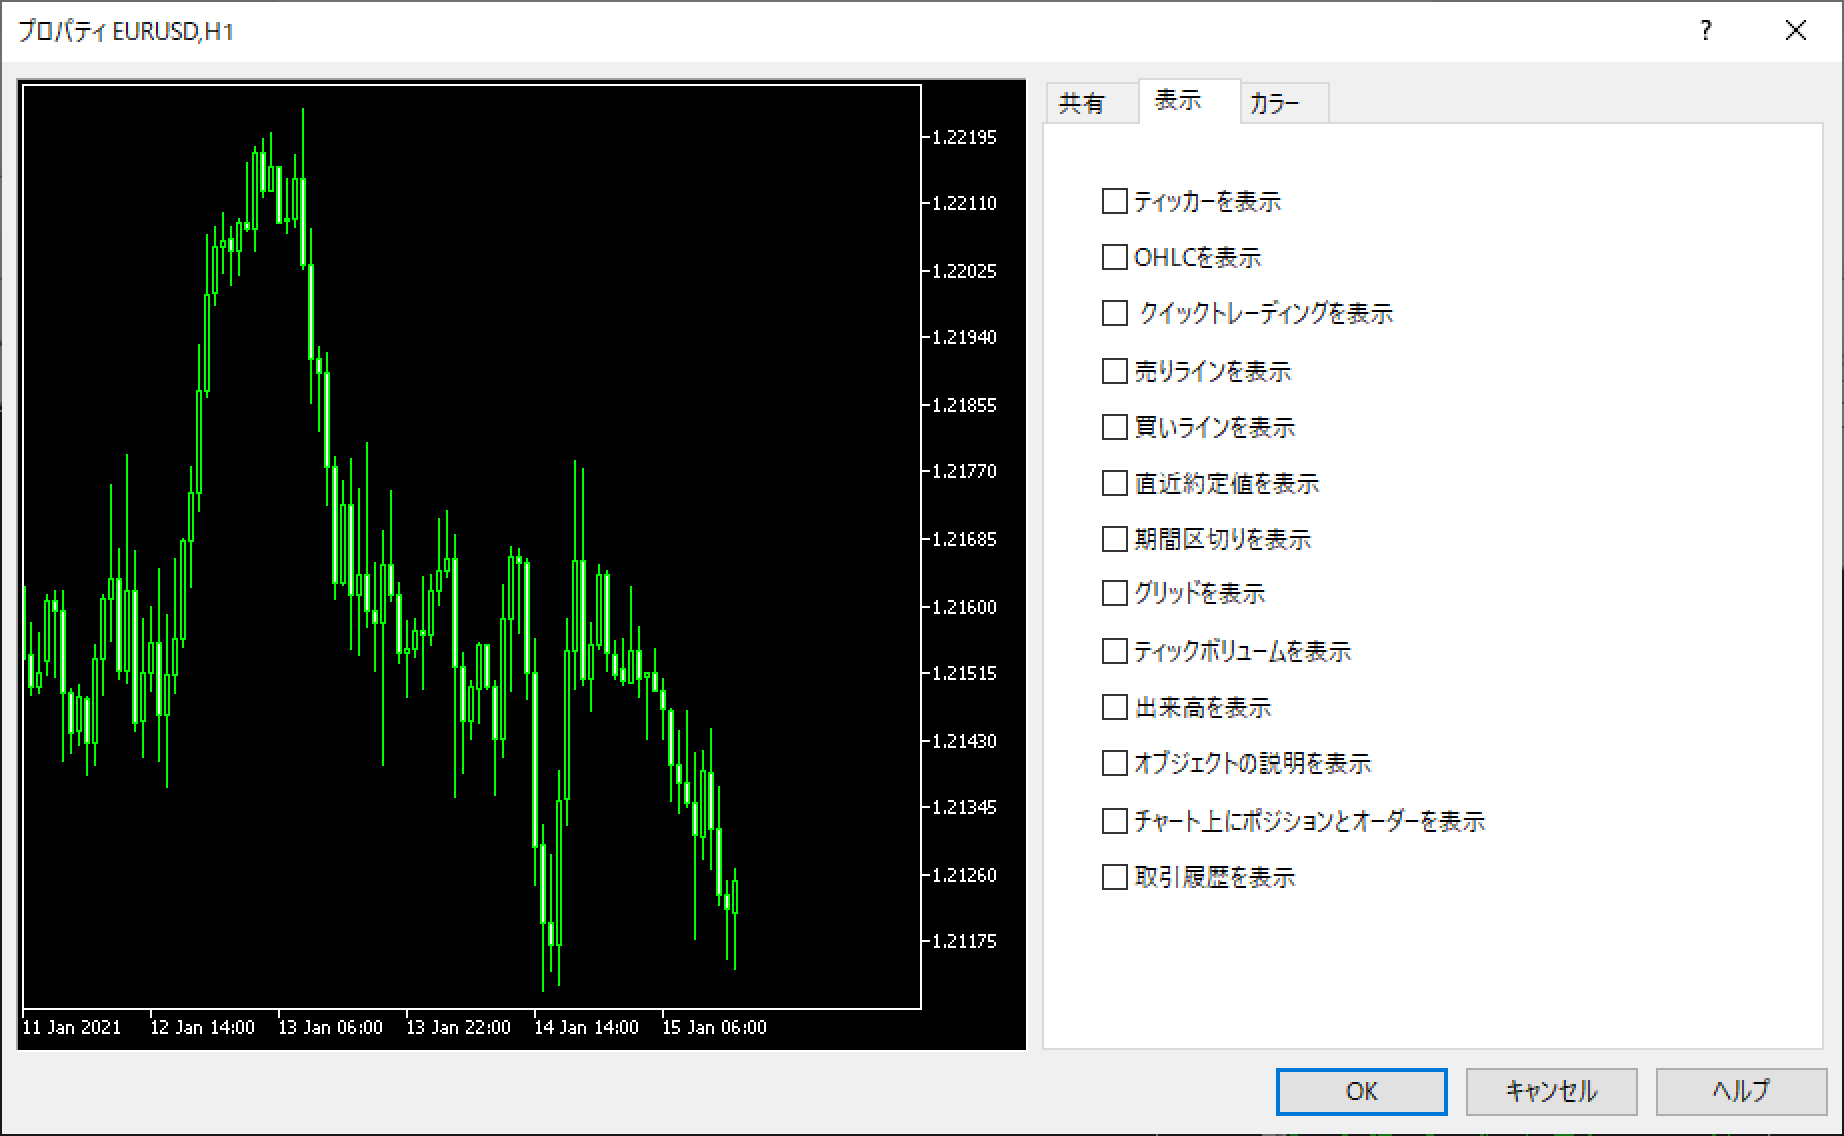Switch to the 共有 tab
Image resolution: width=1844 pixels, height=1136 pixels.
click(x=1090, y=103)
